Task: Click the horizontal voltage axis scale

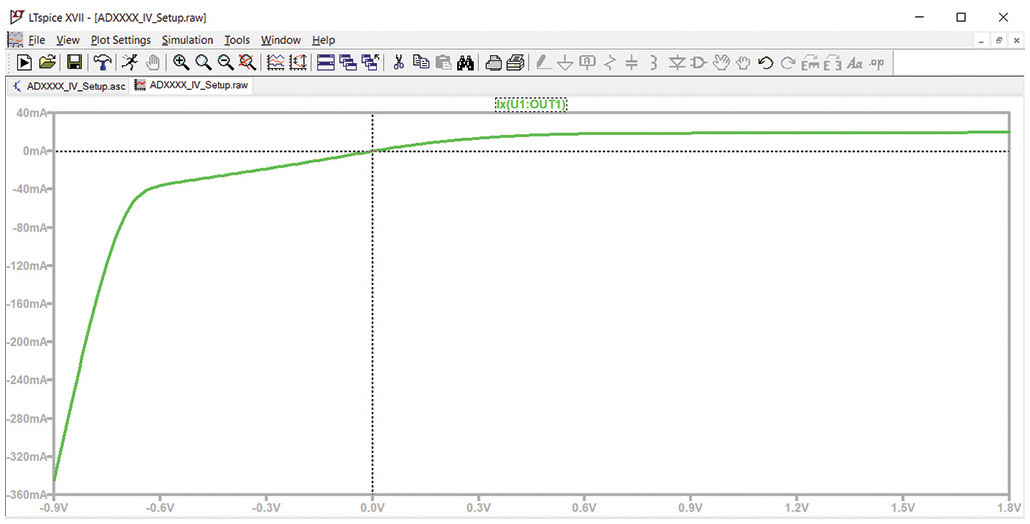Action: 530,506
